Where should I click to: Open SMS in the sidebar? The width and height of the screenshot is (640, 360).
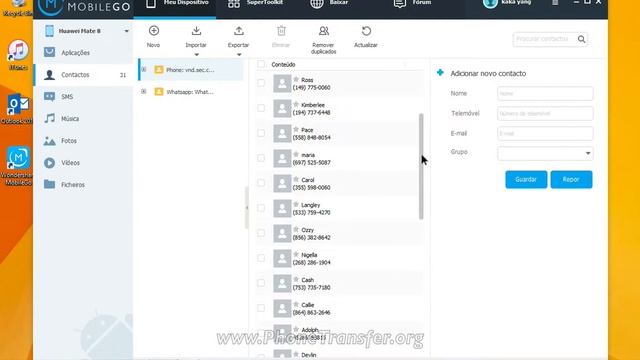(x=84, y=97)
